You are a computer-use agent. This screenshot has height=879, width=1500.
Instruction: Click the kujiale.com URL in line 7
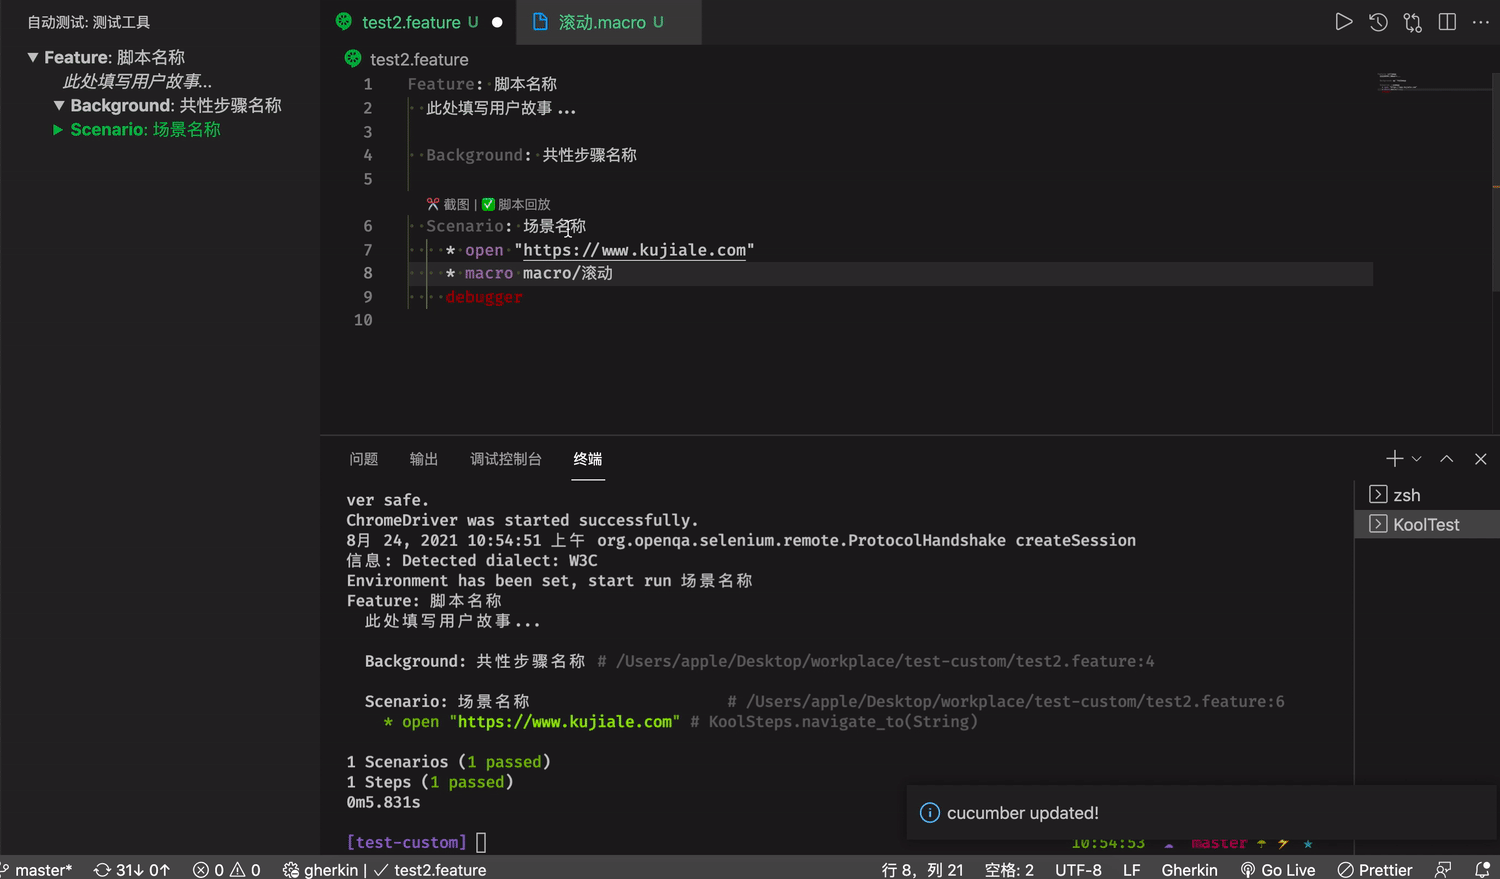pyautogui.click(x=634, y=250)
